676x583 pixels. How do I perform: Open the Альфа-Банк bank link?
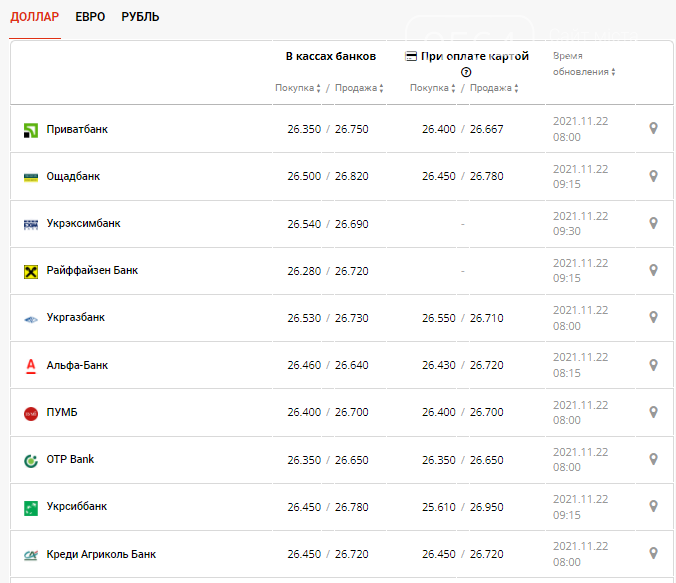tap(77, 365)
